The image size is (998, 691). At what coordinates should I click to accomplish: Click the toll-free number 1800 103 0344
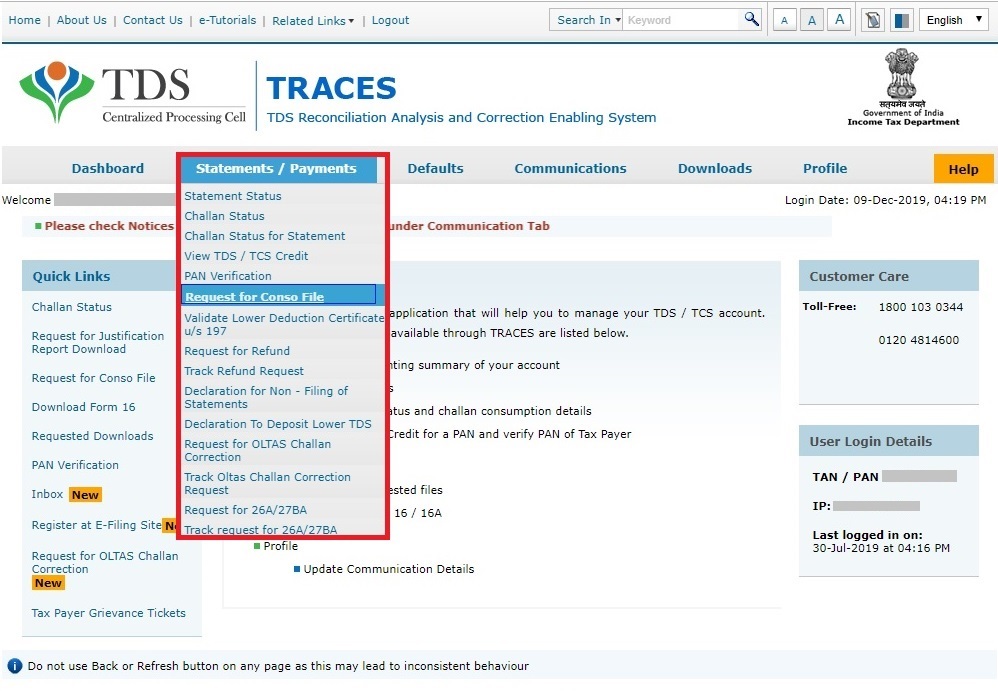coord(920,307)
